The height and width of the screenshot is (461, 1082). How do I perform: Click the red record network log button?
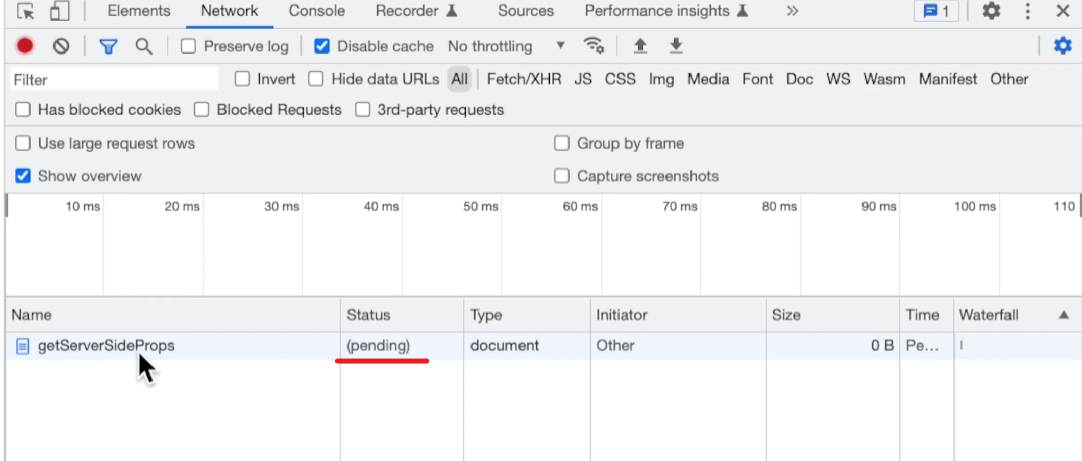(25, 46)
